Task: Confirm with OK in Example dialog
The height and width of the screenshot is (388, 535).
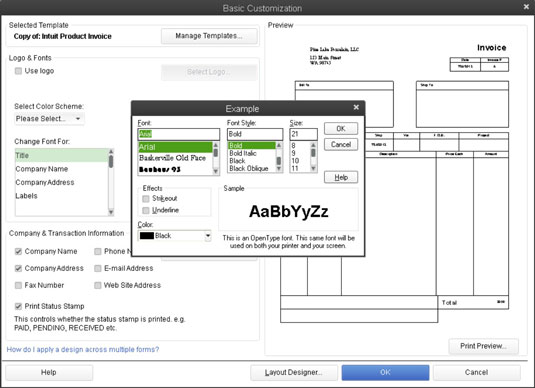Action: point(341,129)
